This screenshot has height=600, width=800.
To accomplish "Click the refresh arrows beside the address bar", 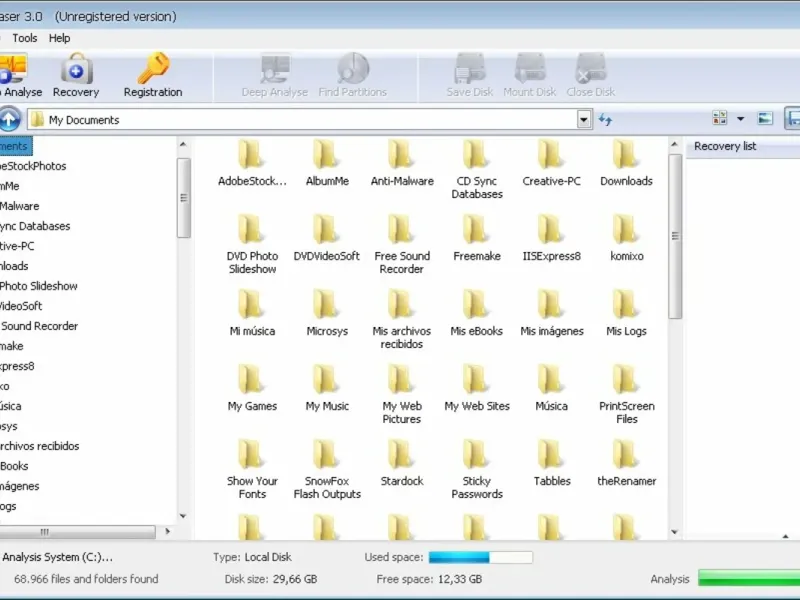I will click(606, 119).
